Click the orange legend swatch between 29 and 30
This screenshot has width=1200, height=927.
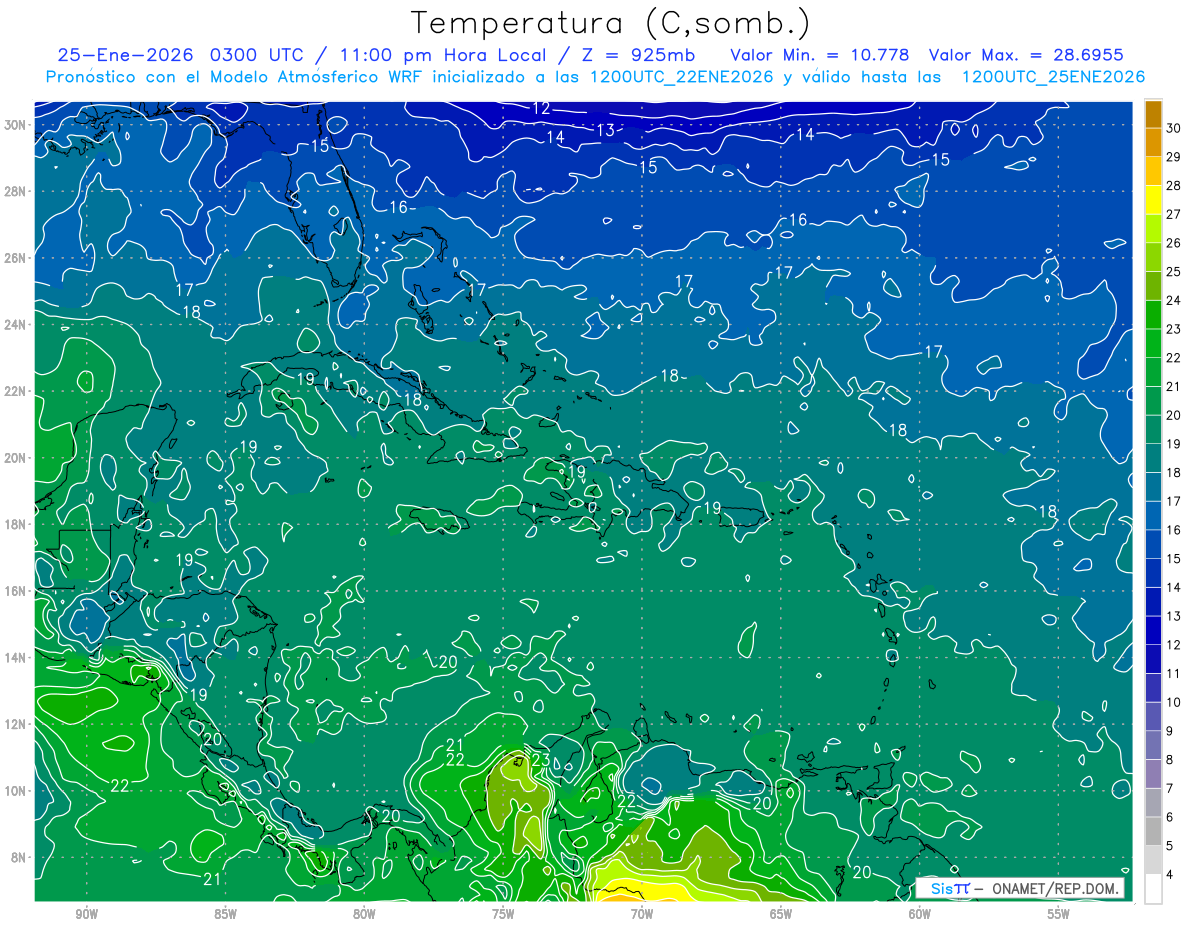click(x=1153, y=142)
